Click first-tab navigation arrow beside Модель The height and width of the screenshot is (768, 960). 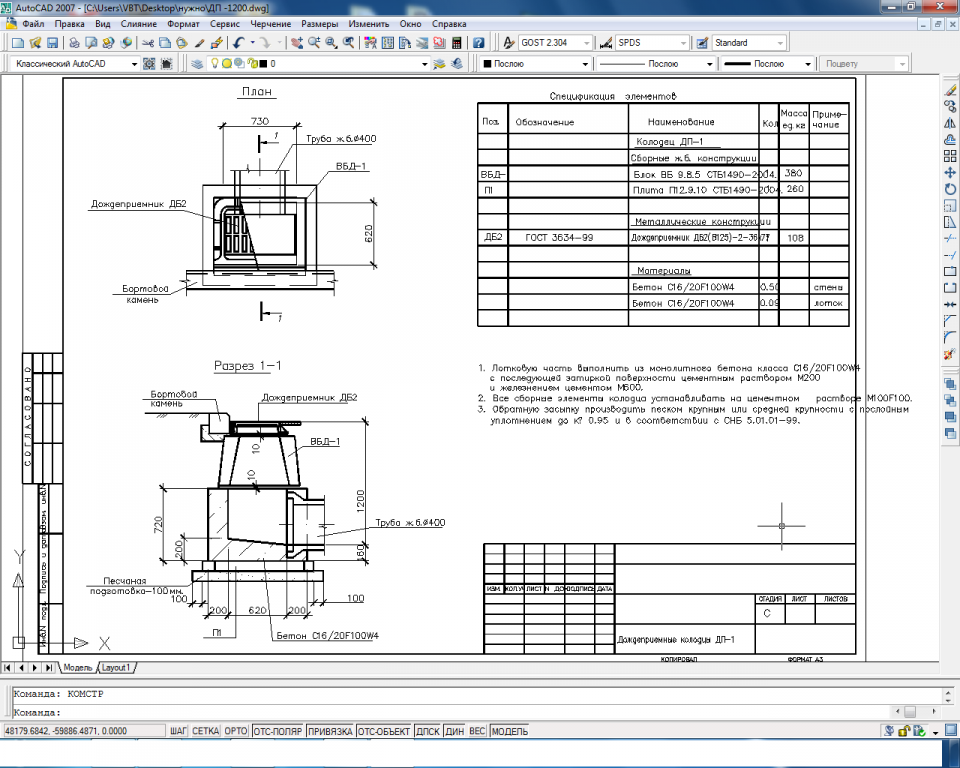[x=7, y=668]
